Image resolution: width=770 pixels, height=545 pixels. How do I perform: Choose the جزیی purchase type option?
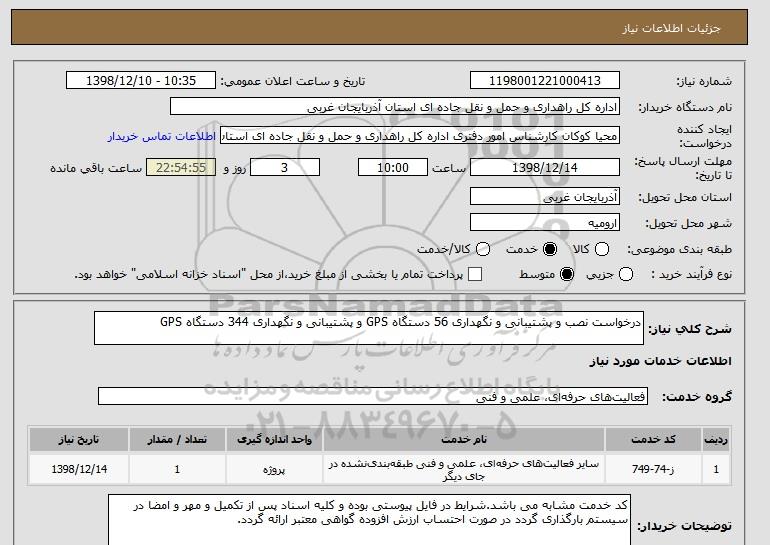pyautogui.click(x=626, y=274)
